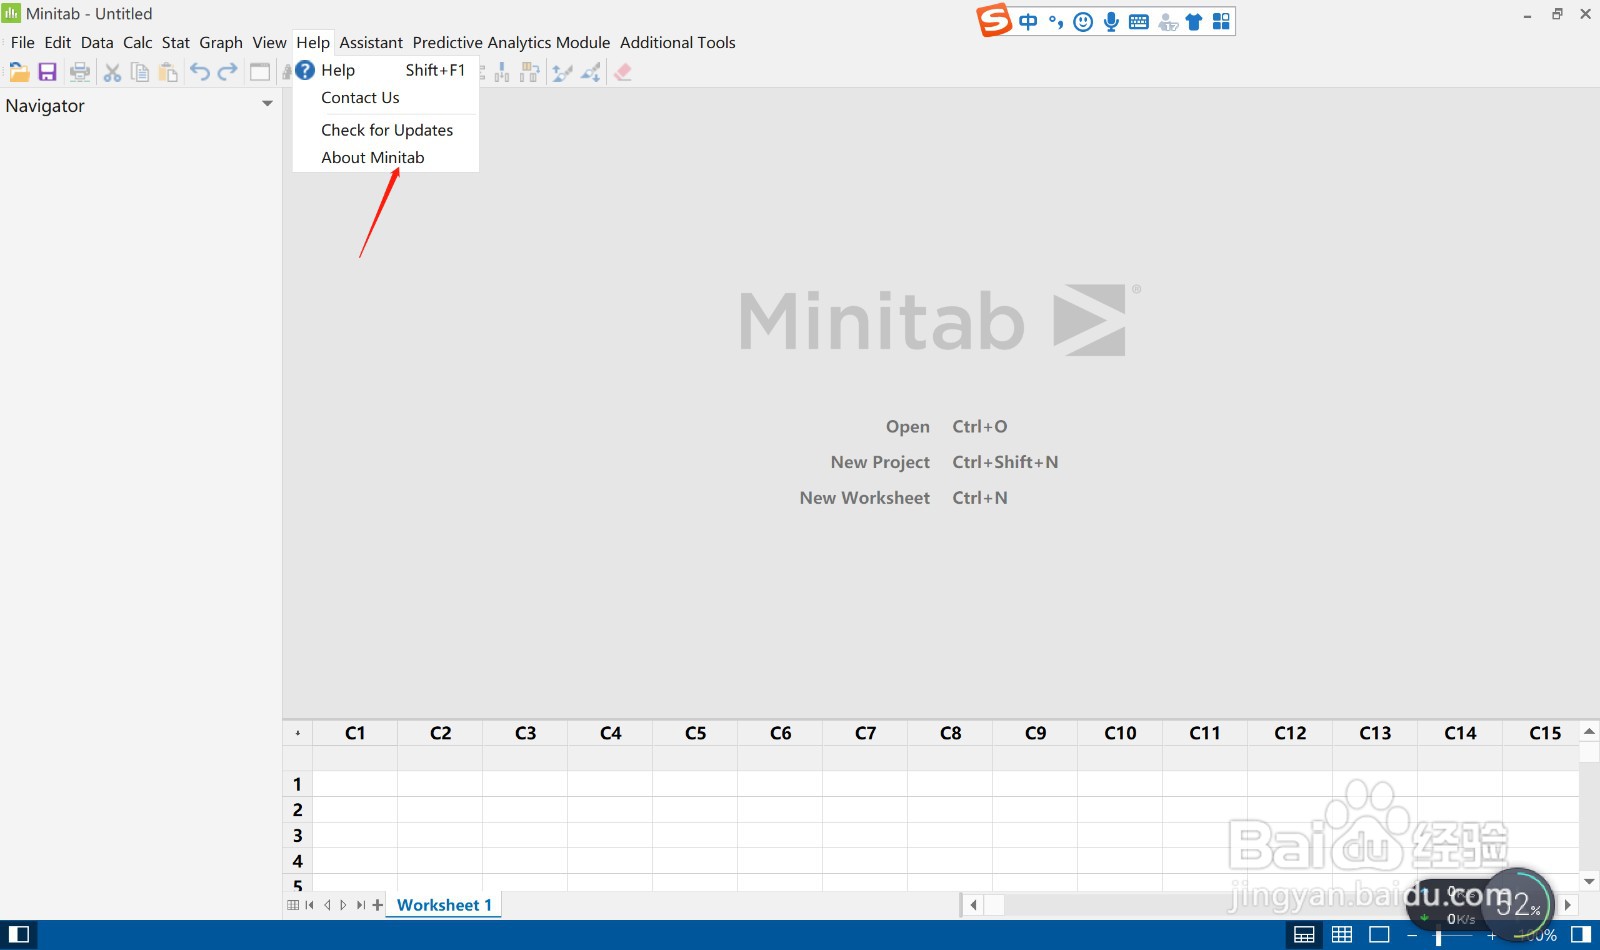Open a file with the folder icon
Viewport: 1600px width, 950px height.
18,72
